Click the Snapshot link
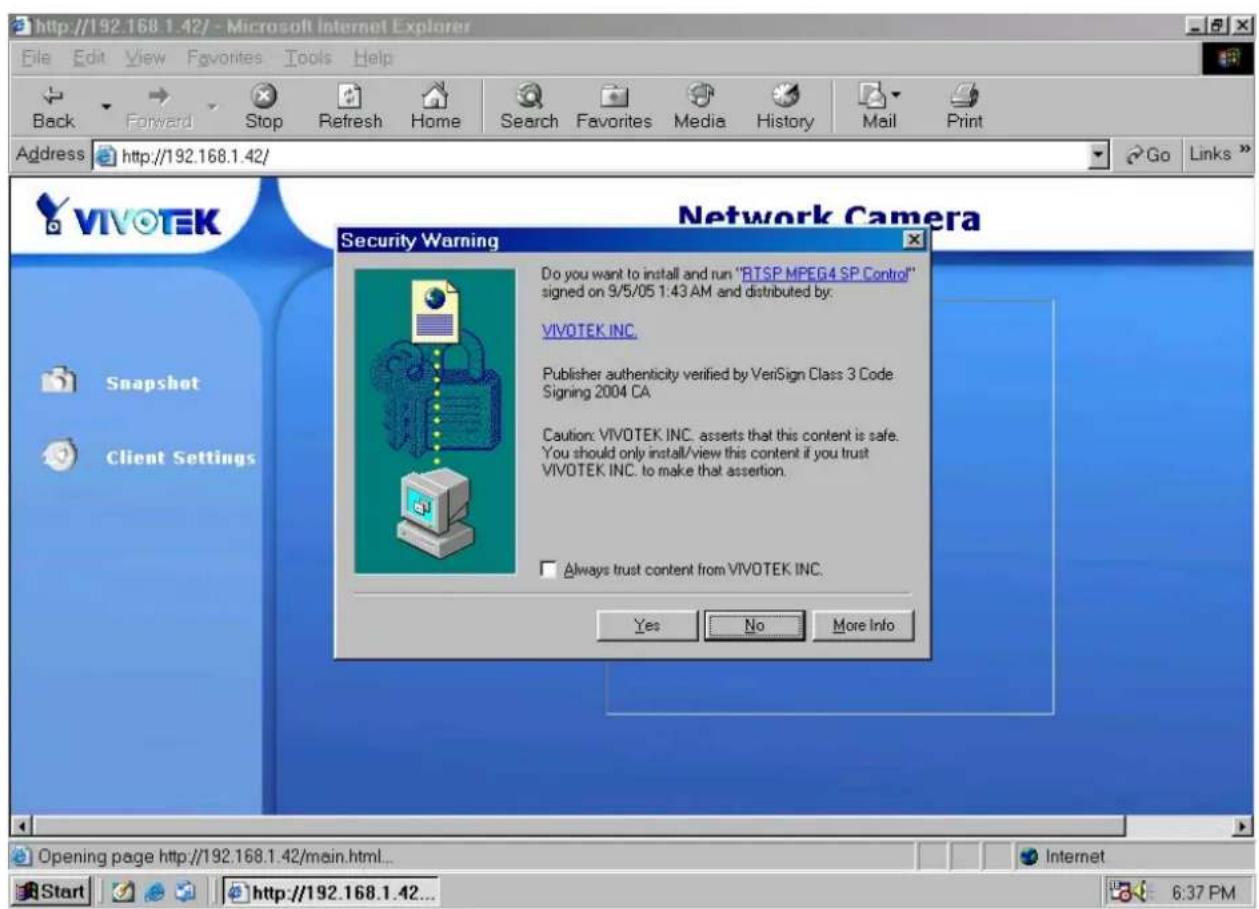Viewport: 1259px width, 909px height. coord(153,383)
